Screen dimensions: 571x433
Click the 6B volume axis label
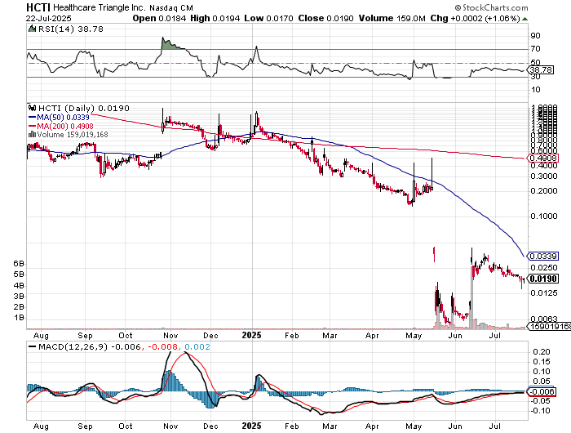[x=19, y=263]
